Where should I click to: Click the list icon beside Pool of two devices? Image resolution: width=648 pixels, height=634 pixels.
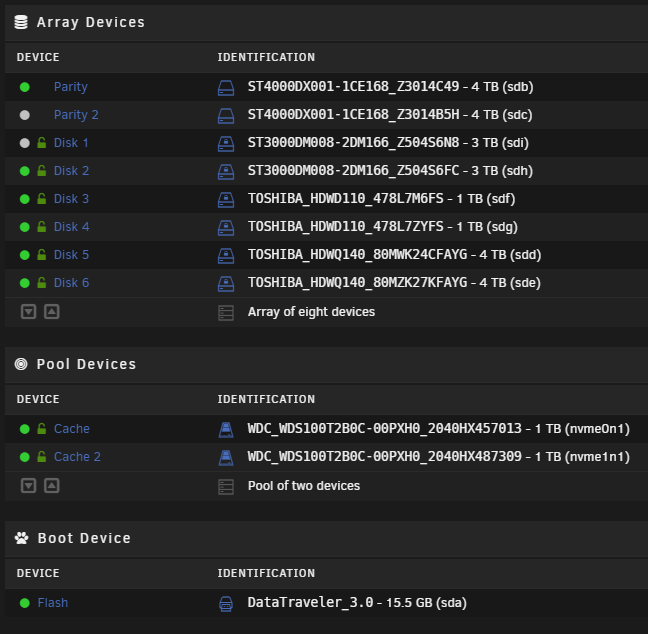click(226, 487)
